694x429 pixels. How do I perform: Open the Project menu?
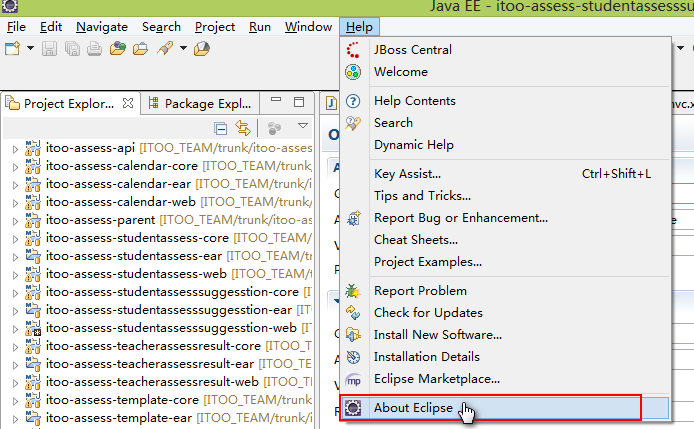click(x=215, y=27)
